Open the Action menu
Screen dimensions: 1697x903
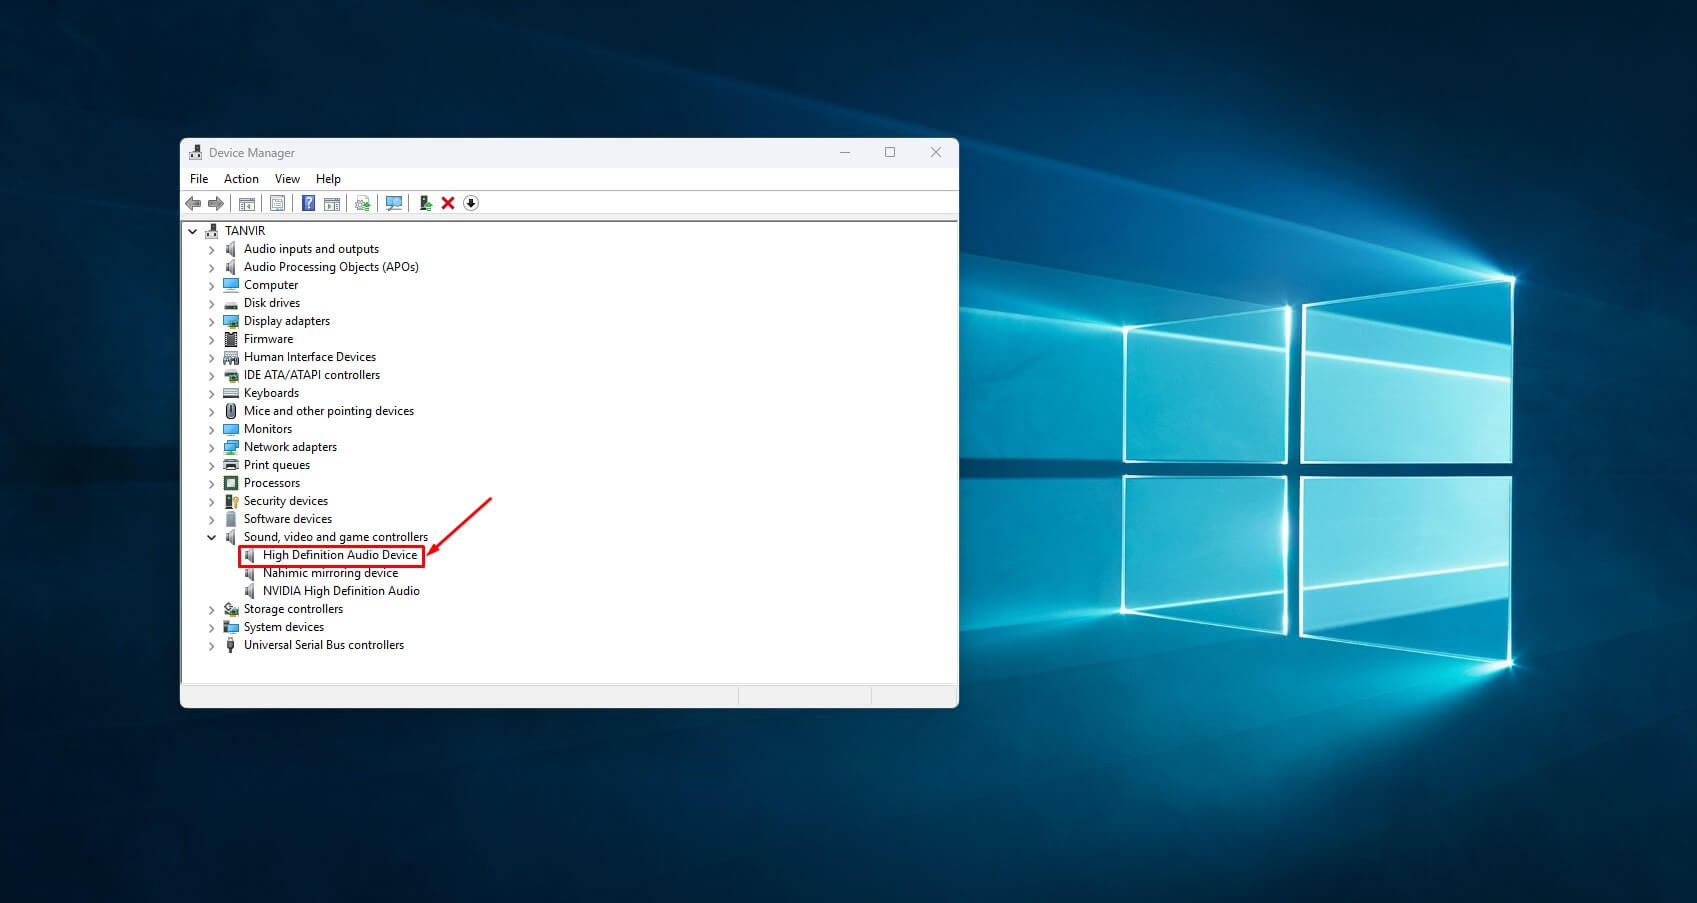click(x=241, y=179)
